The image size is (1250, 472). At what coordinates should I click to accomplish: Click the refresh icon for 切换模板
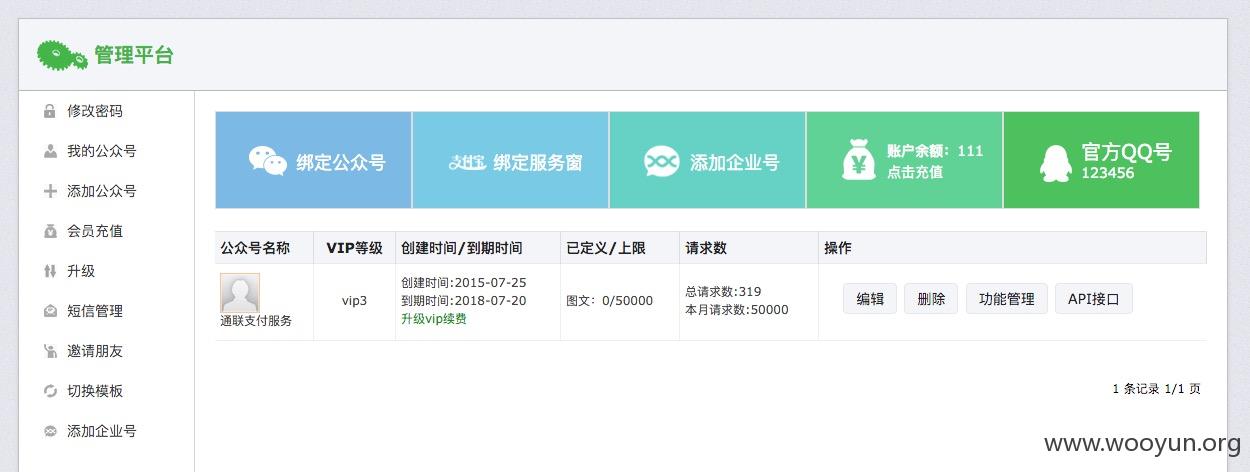50,391
